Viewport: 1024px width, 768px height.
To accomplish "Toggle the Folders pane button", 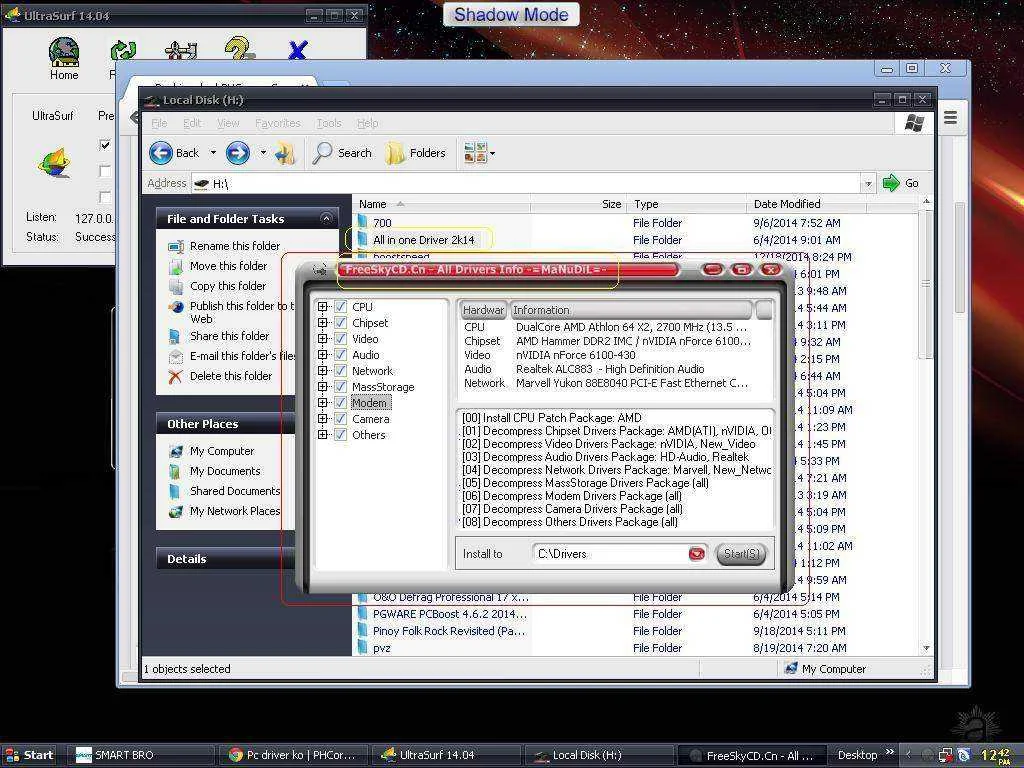I will point(415,153).
